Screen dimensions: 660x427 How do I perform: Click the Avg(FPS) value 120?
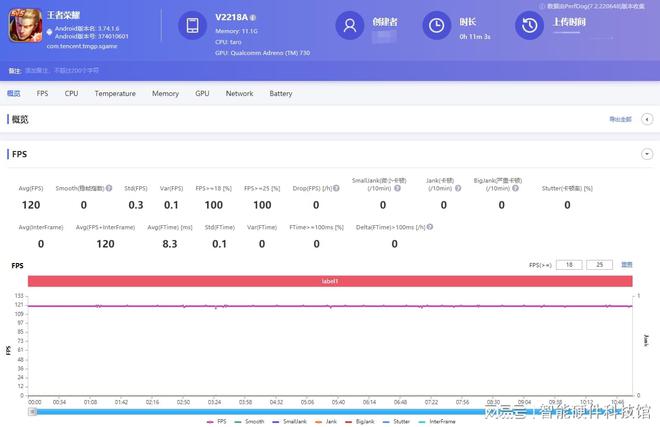pos(31,205)
